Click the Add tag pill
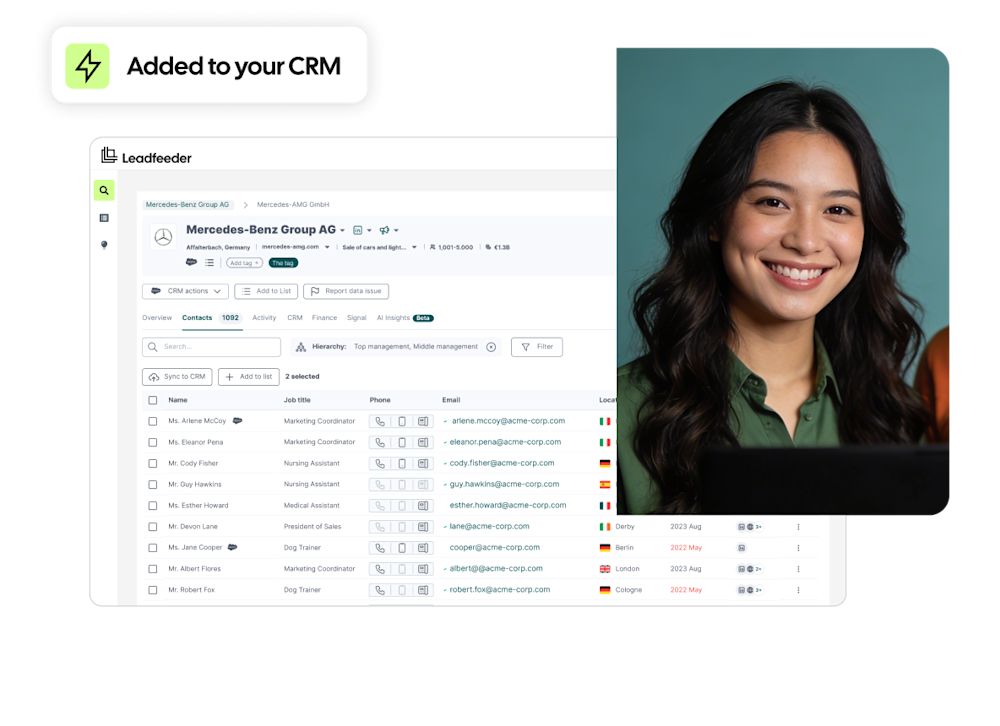This screenshot has height=726, width=1000. (244, 263)
